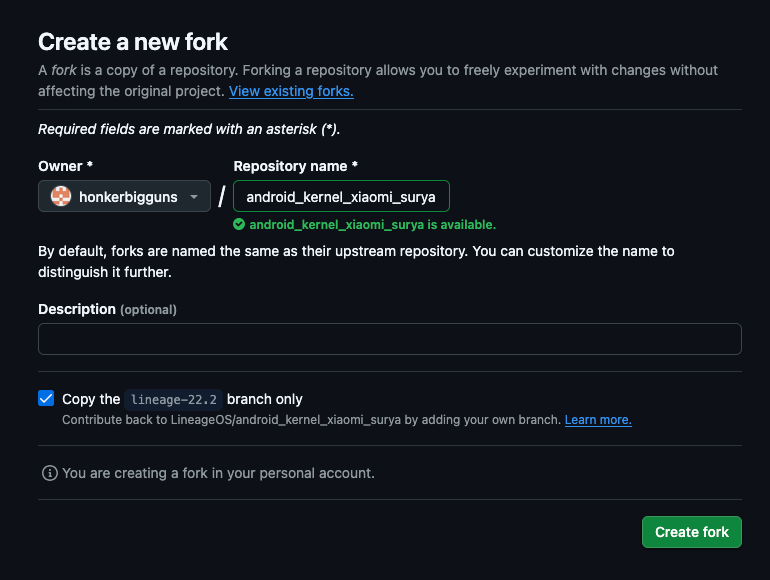Open the Learn more link
Viewport: 770px width, 580px height.
598,420
